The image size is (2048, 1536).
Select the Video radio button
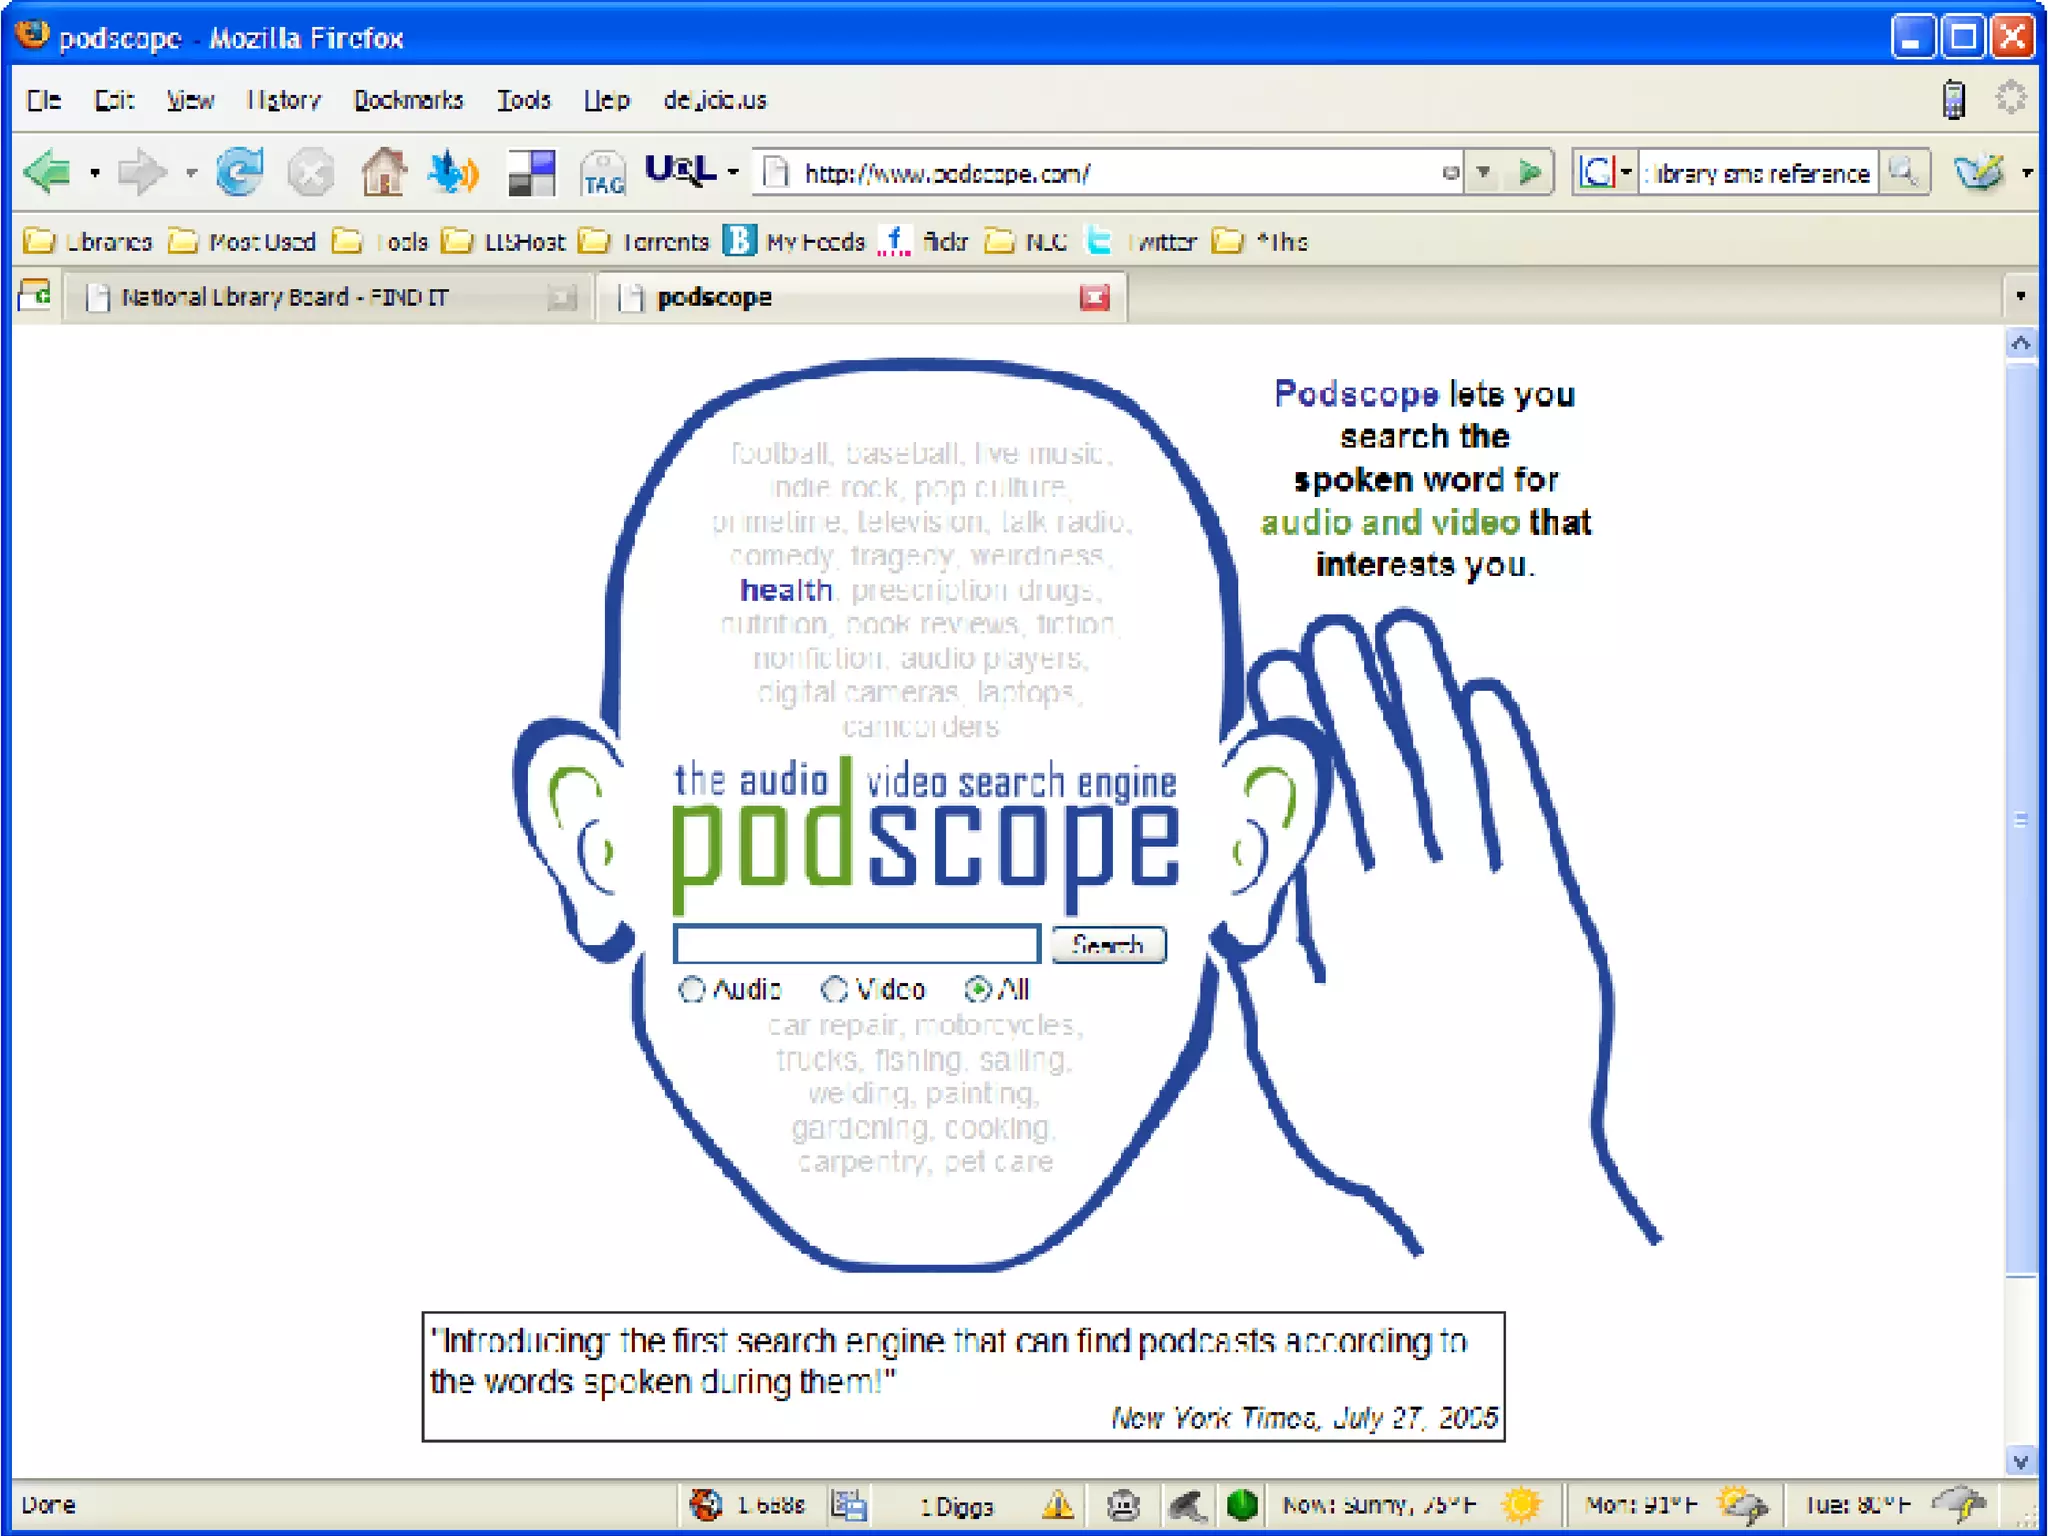834,990
